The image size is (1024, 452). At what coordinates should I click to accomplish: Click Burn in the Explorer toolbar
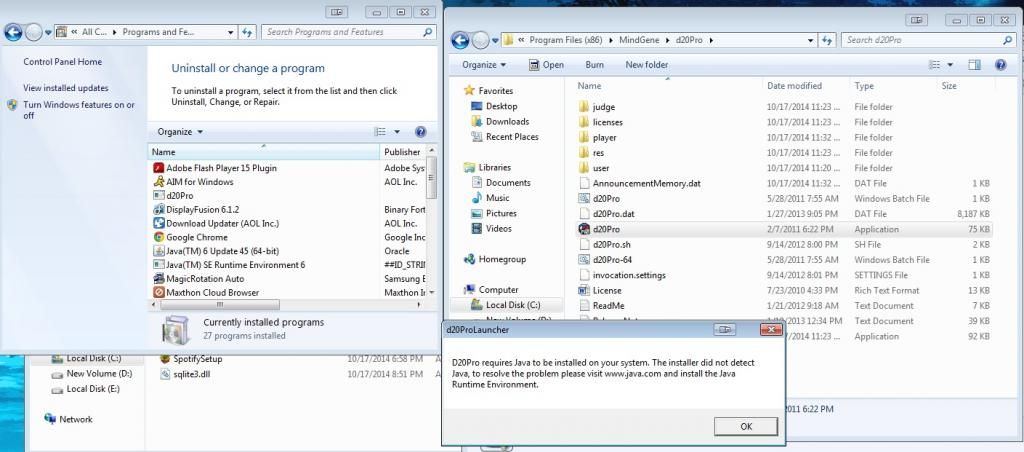tap(594, 65)
